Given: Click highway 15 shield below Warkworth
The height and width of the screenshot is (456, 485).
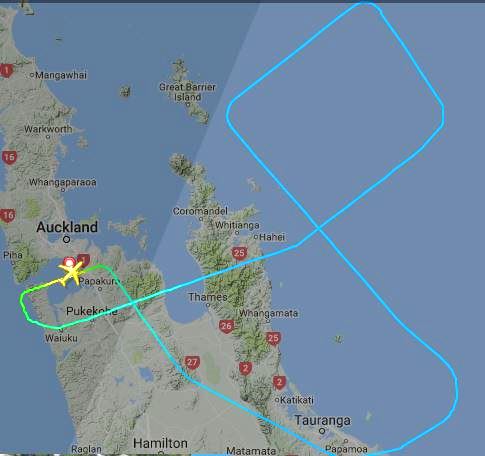Looking at the screenshot, I should 9,157.
